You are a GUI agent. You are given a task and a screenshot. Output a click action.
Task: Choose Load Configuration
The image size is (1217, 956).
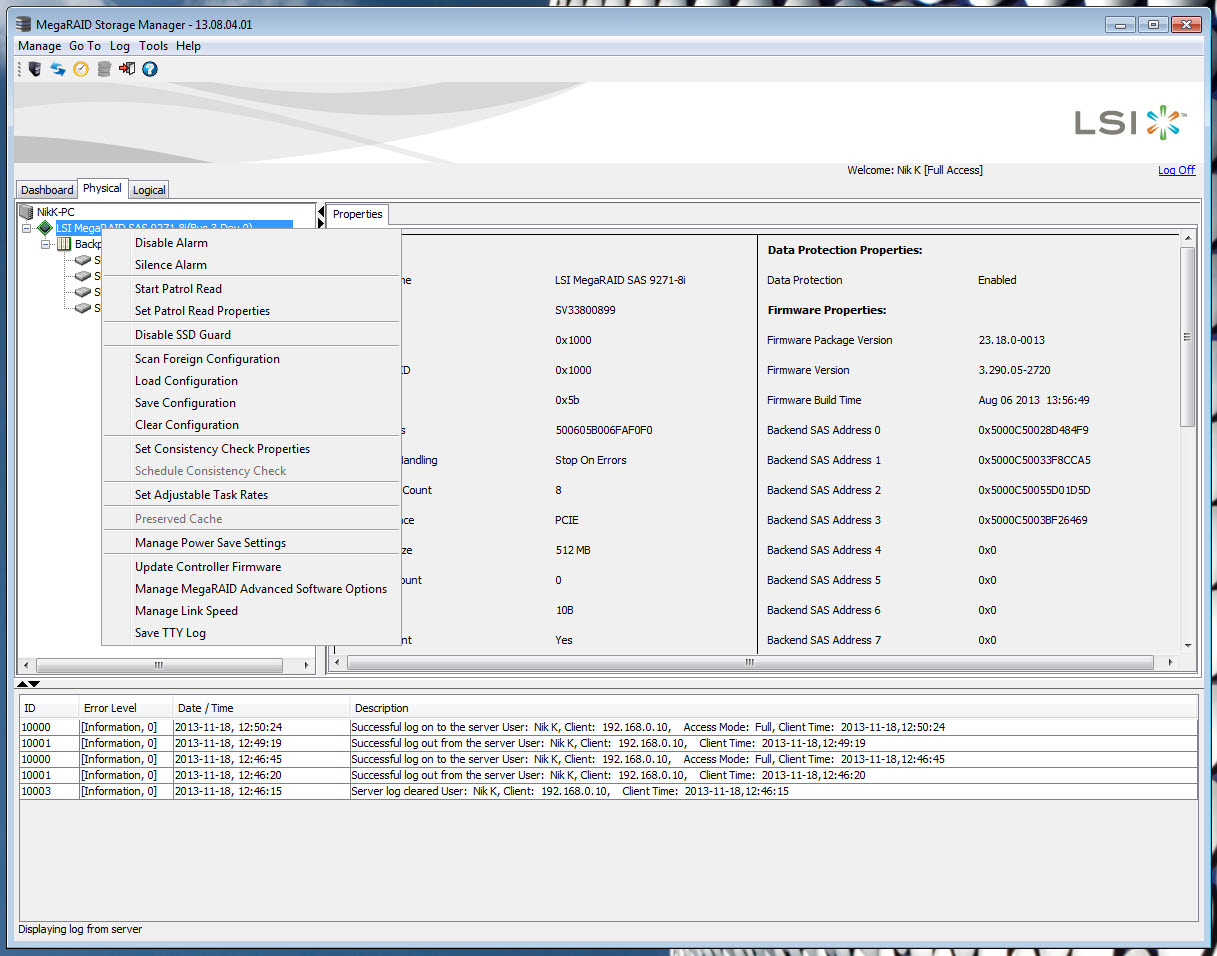pyautogui.click(x=186, y=381)
